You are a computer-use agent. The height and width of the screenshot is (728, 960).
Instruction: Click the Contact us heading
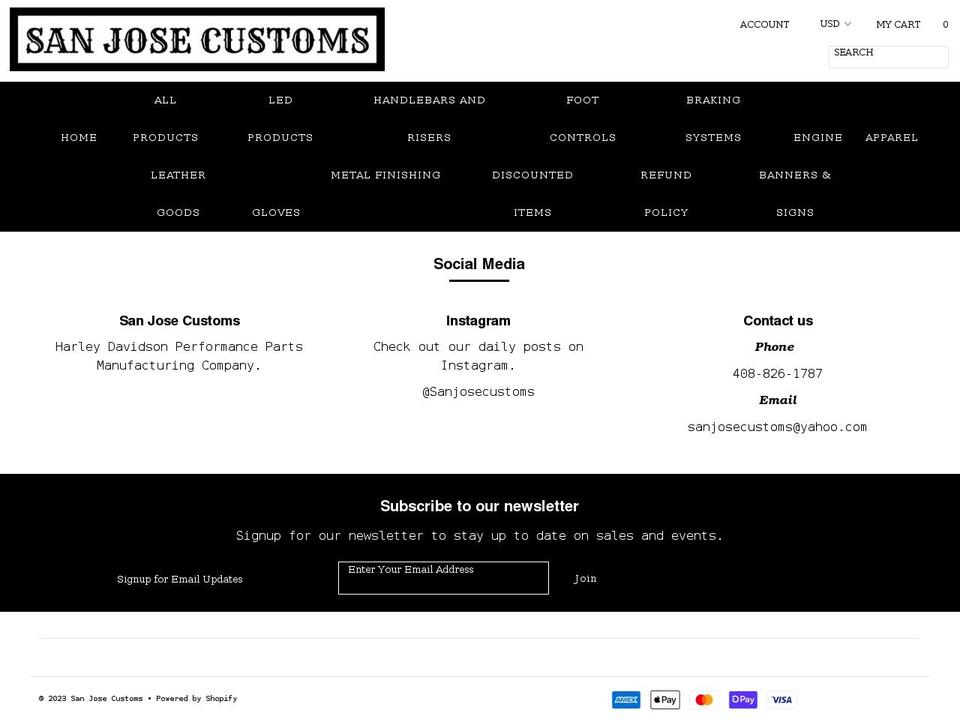click(778, 321)
